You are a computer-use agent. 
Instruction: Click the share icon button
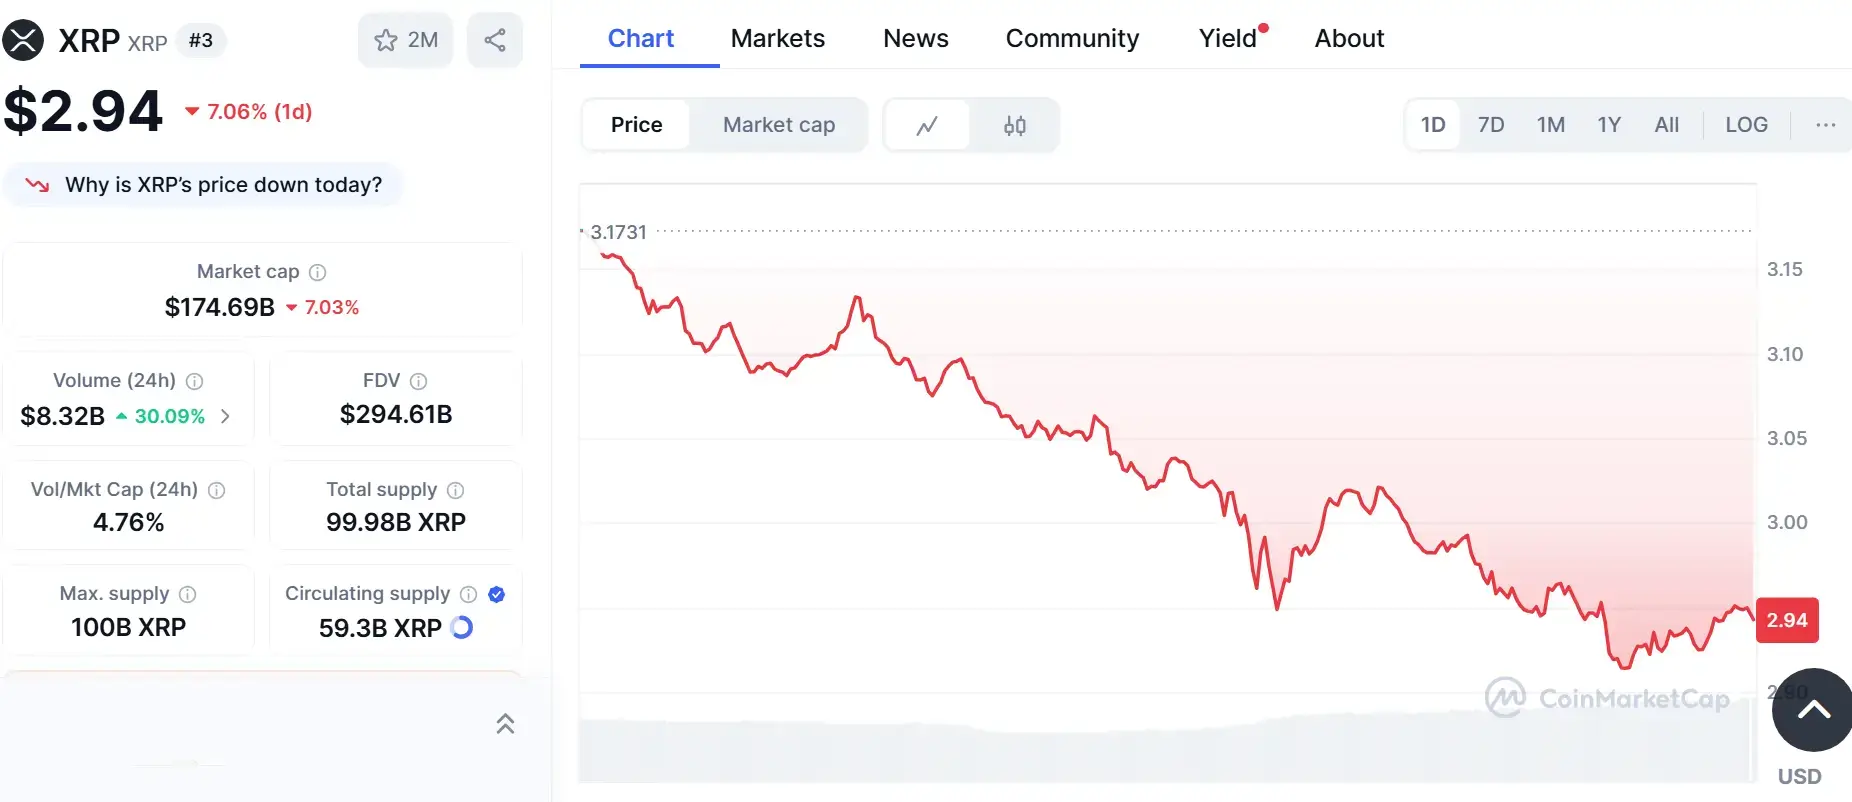(x=495, y=40)
